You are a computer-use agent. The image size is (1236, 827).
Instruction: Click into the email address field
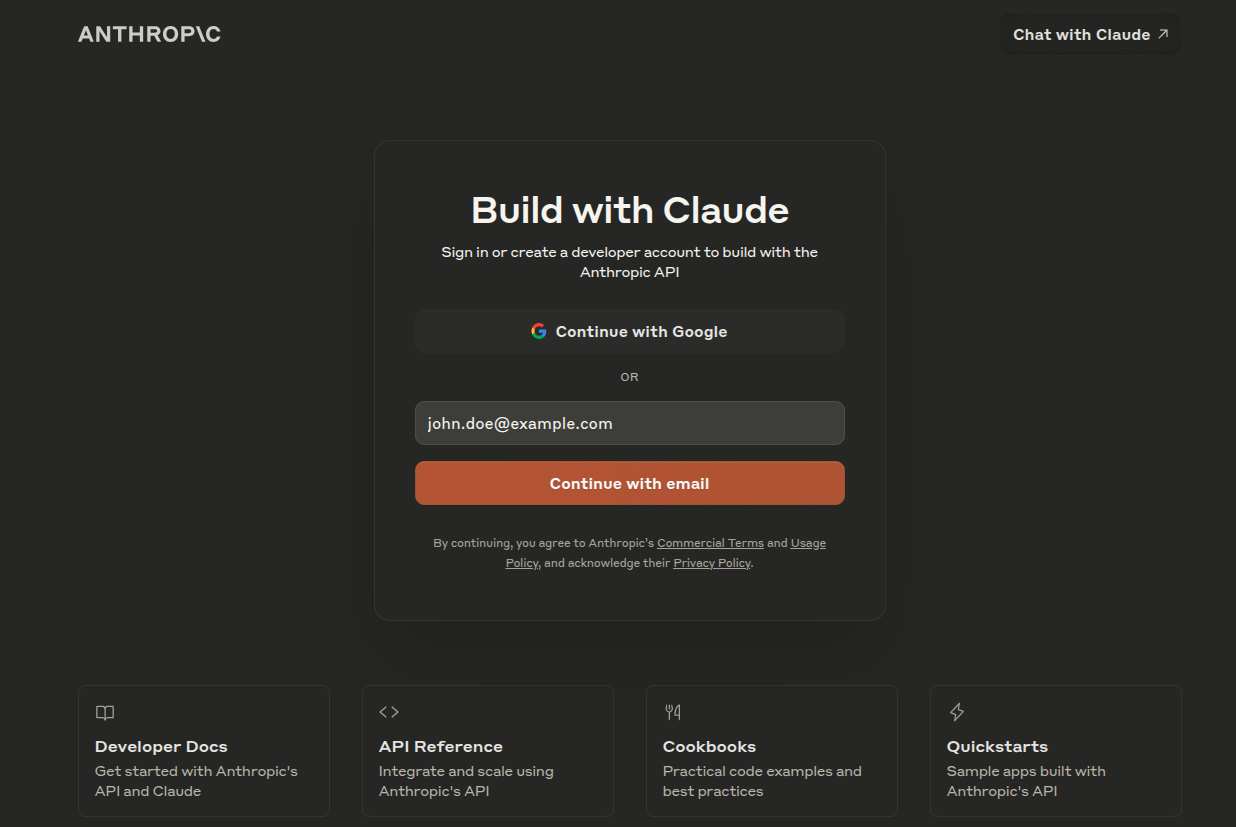629,422
